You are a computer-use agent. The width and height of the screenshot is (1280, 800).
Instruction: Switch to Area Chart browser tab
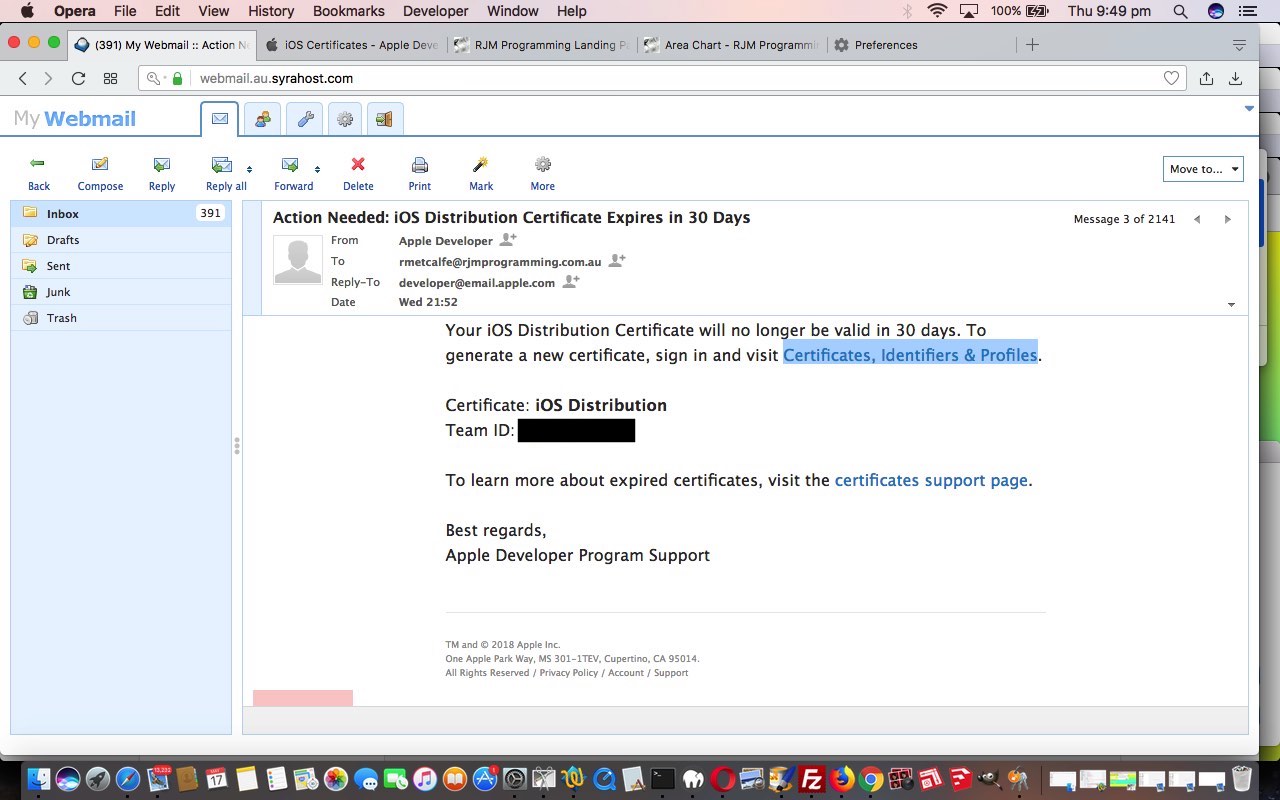[x=731, y=45]
